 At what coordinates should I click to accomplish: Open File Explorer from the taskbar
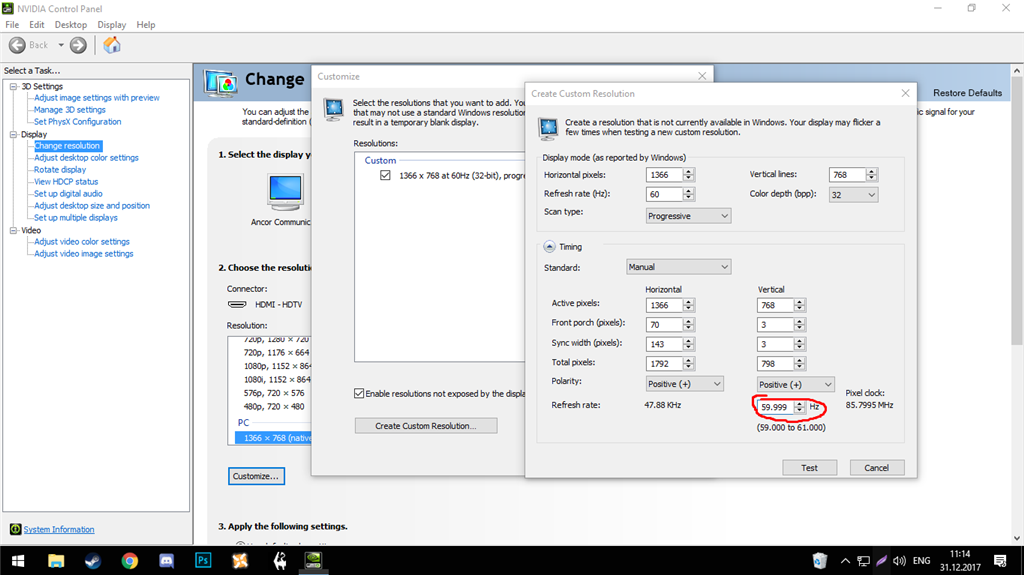pyautogui.click(x=56, y=561)
